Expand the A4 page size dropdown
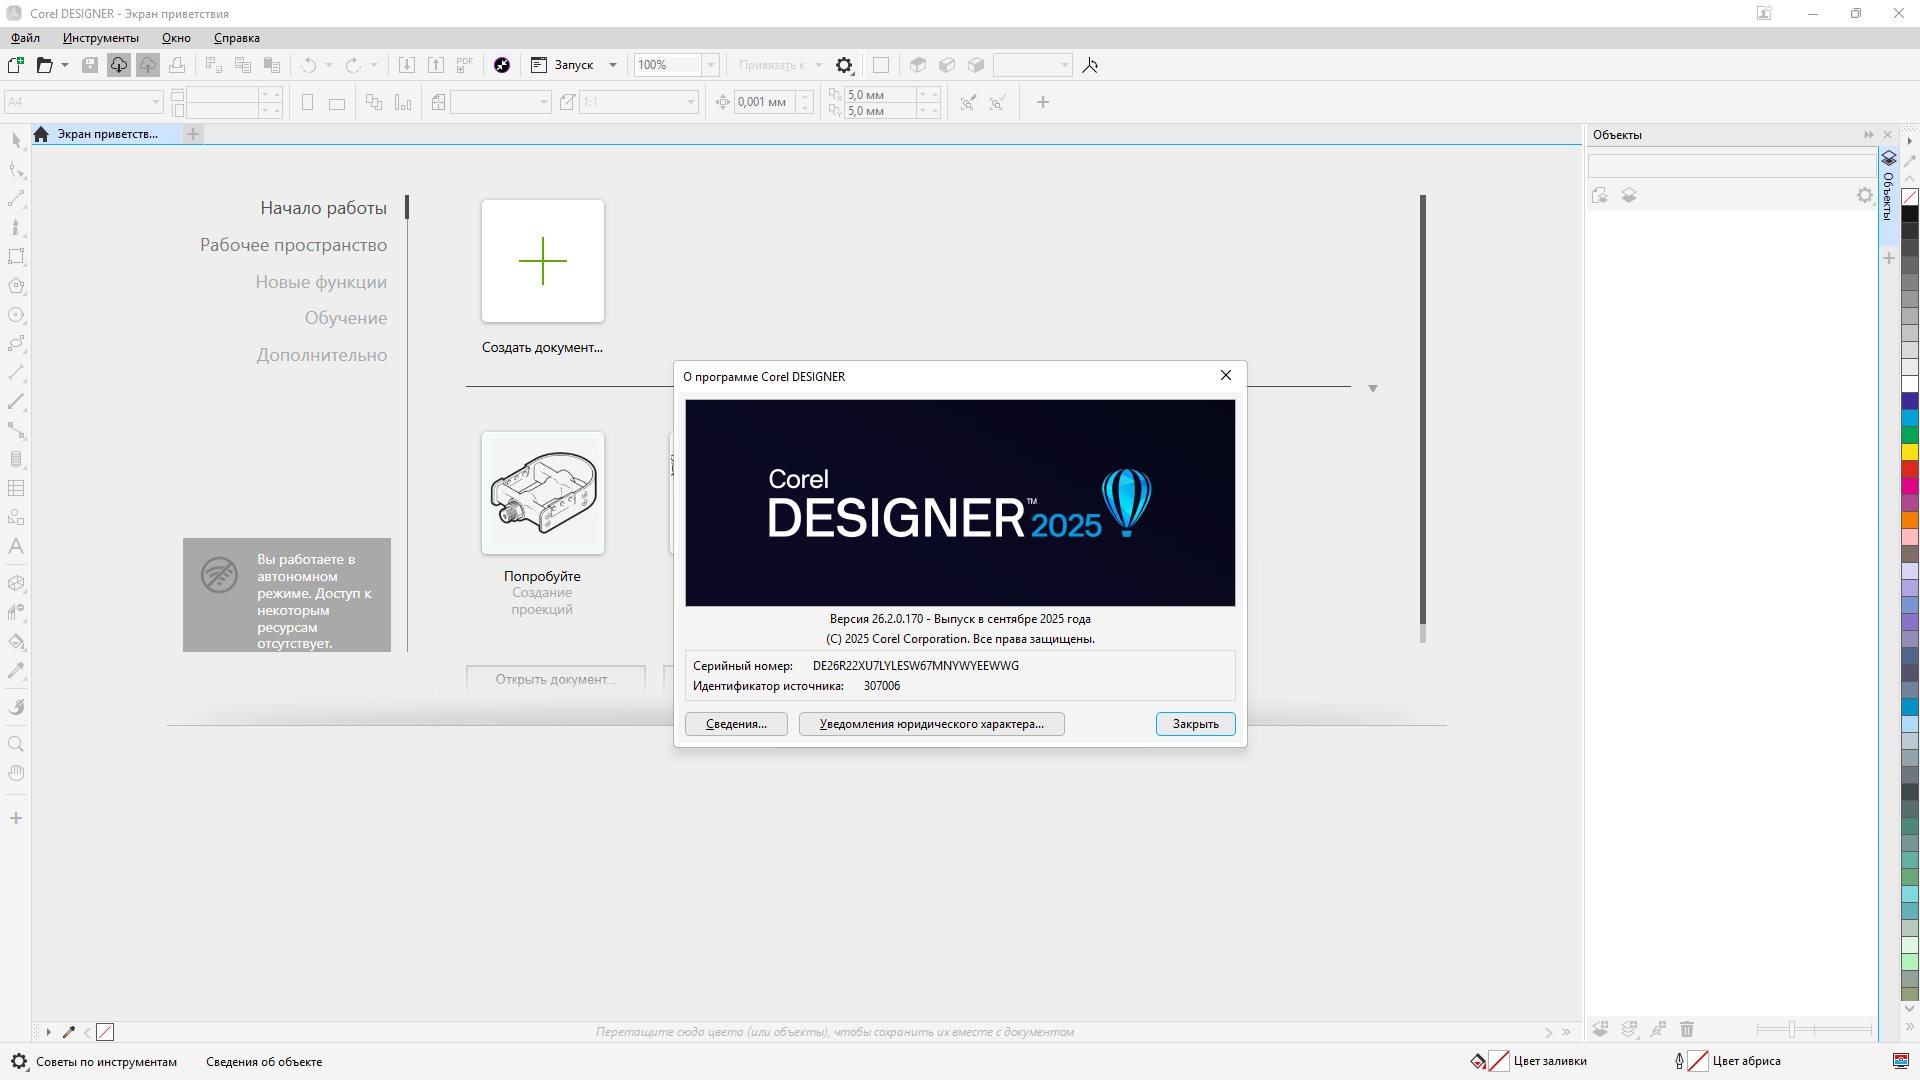The width and height of the screenshot is (1920, 1080). [155, 102]
